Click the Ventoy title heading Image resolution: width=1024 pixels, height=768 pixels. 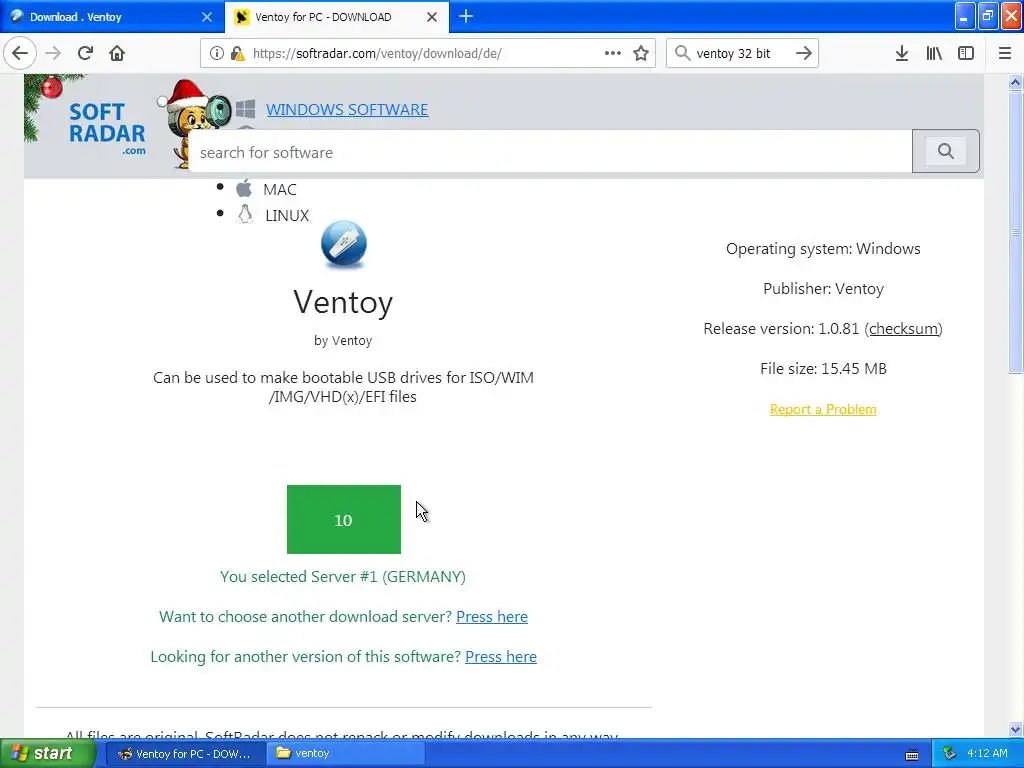click(343, 302)
